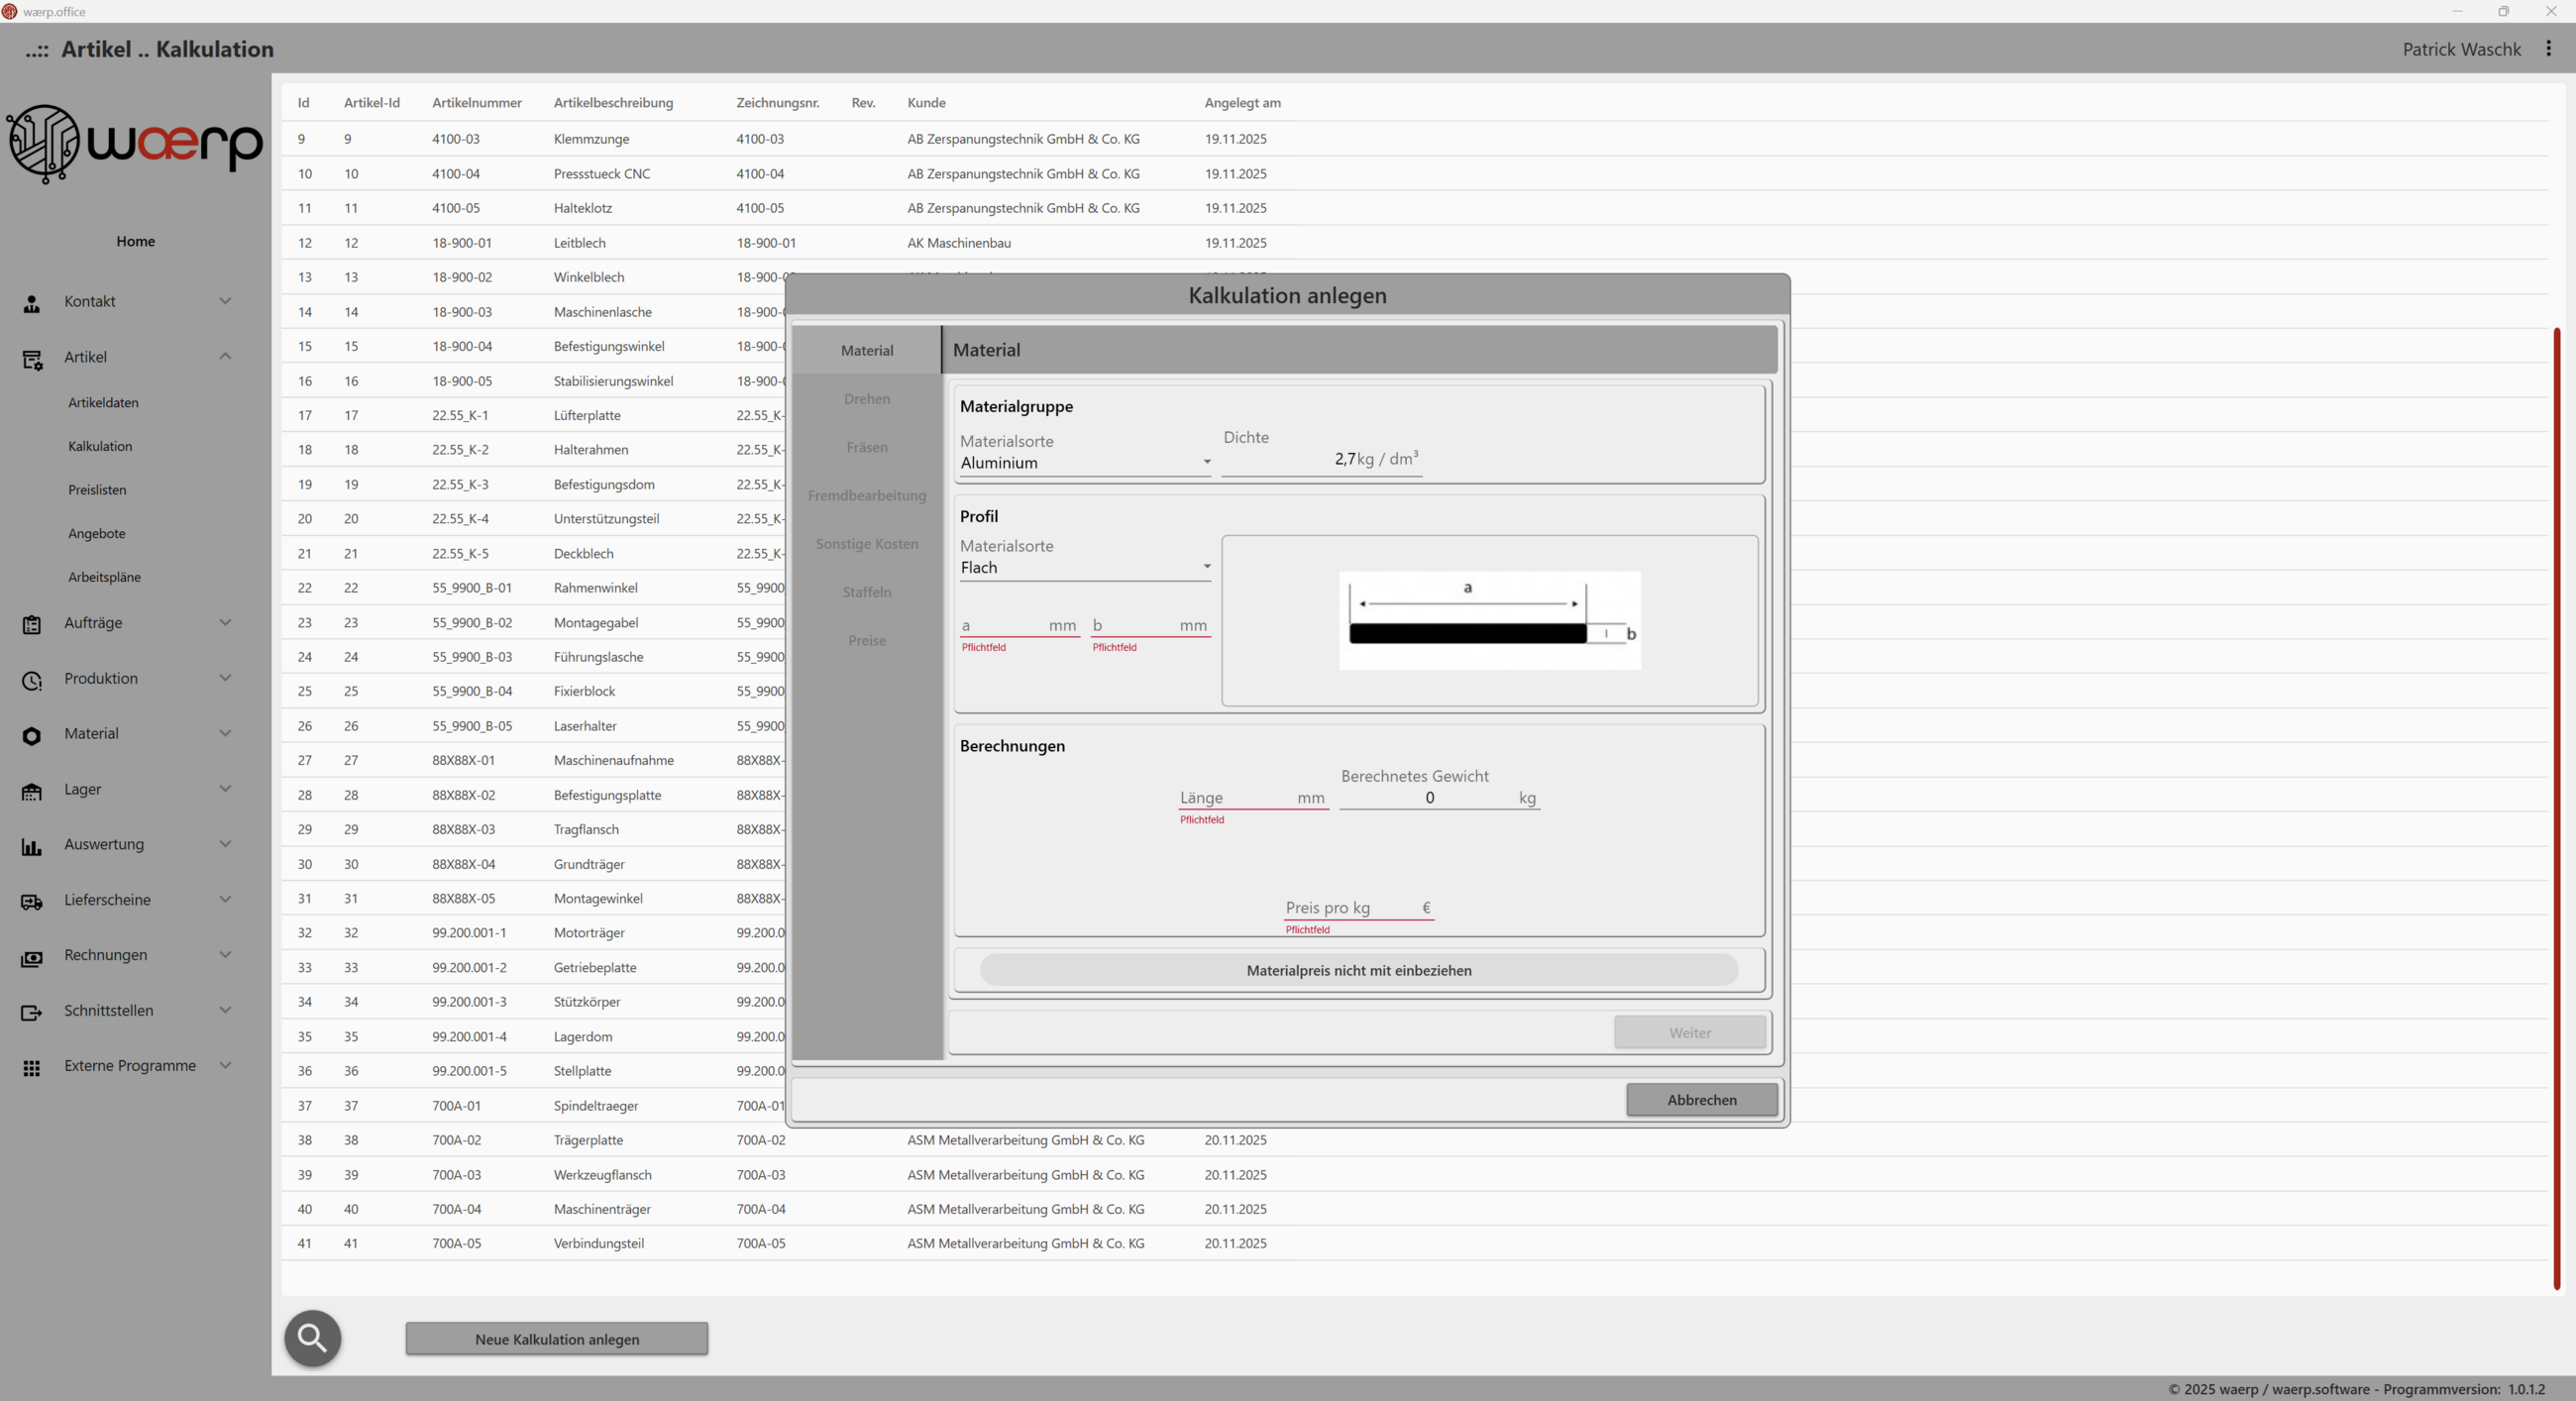Click the Aufträge clipboard icon

coord(32,624)
